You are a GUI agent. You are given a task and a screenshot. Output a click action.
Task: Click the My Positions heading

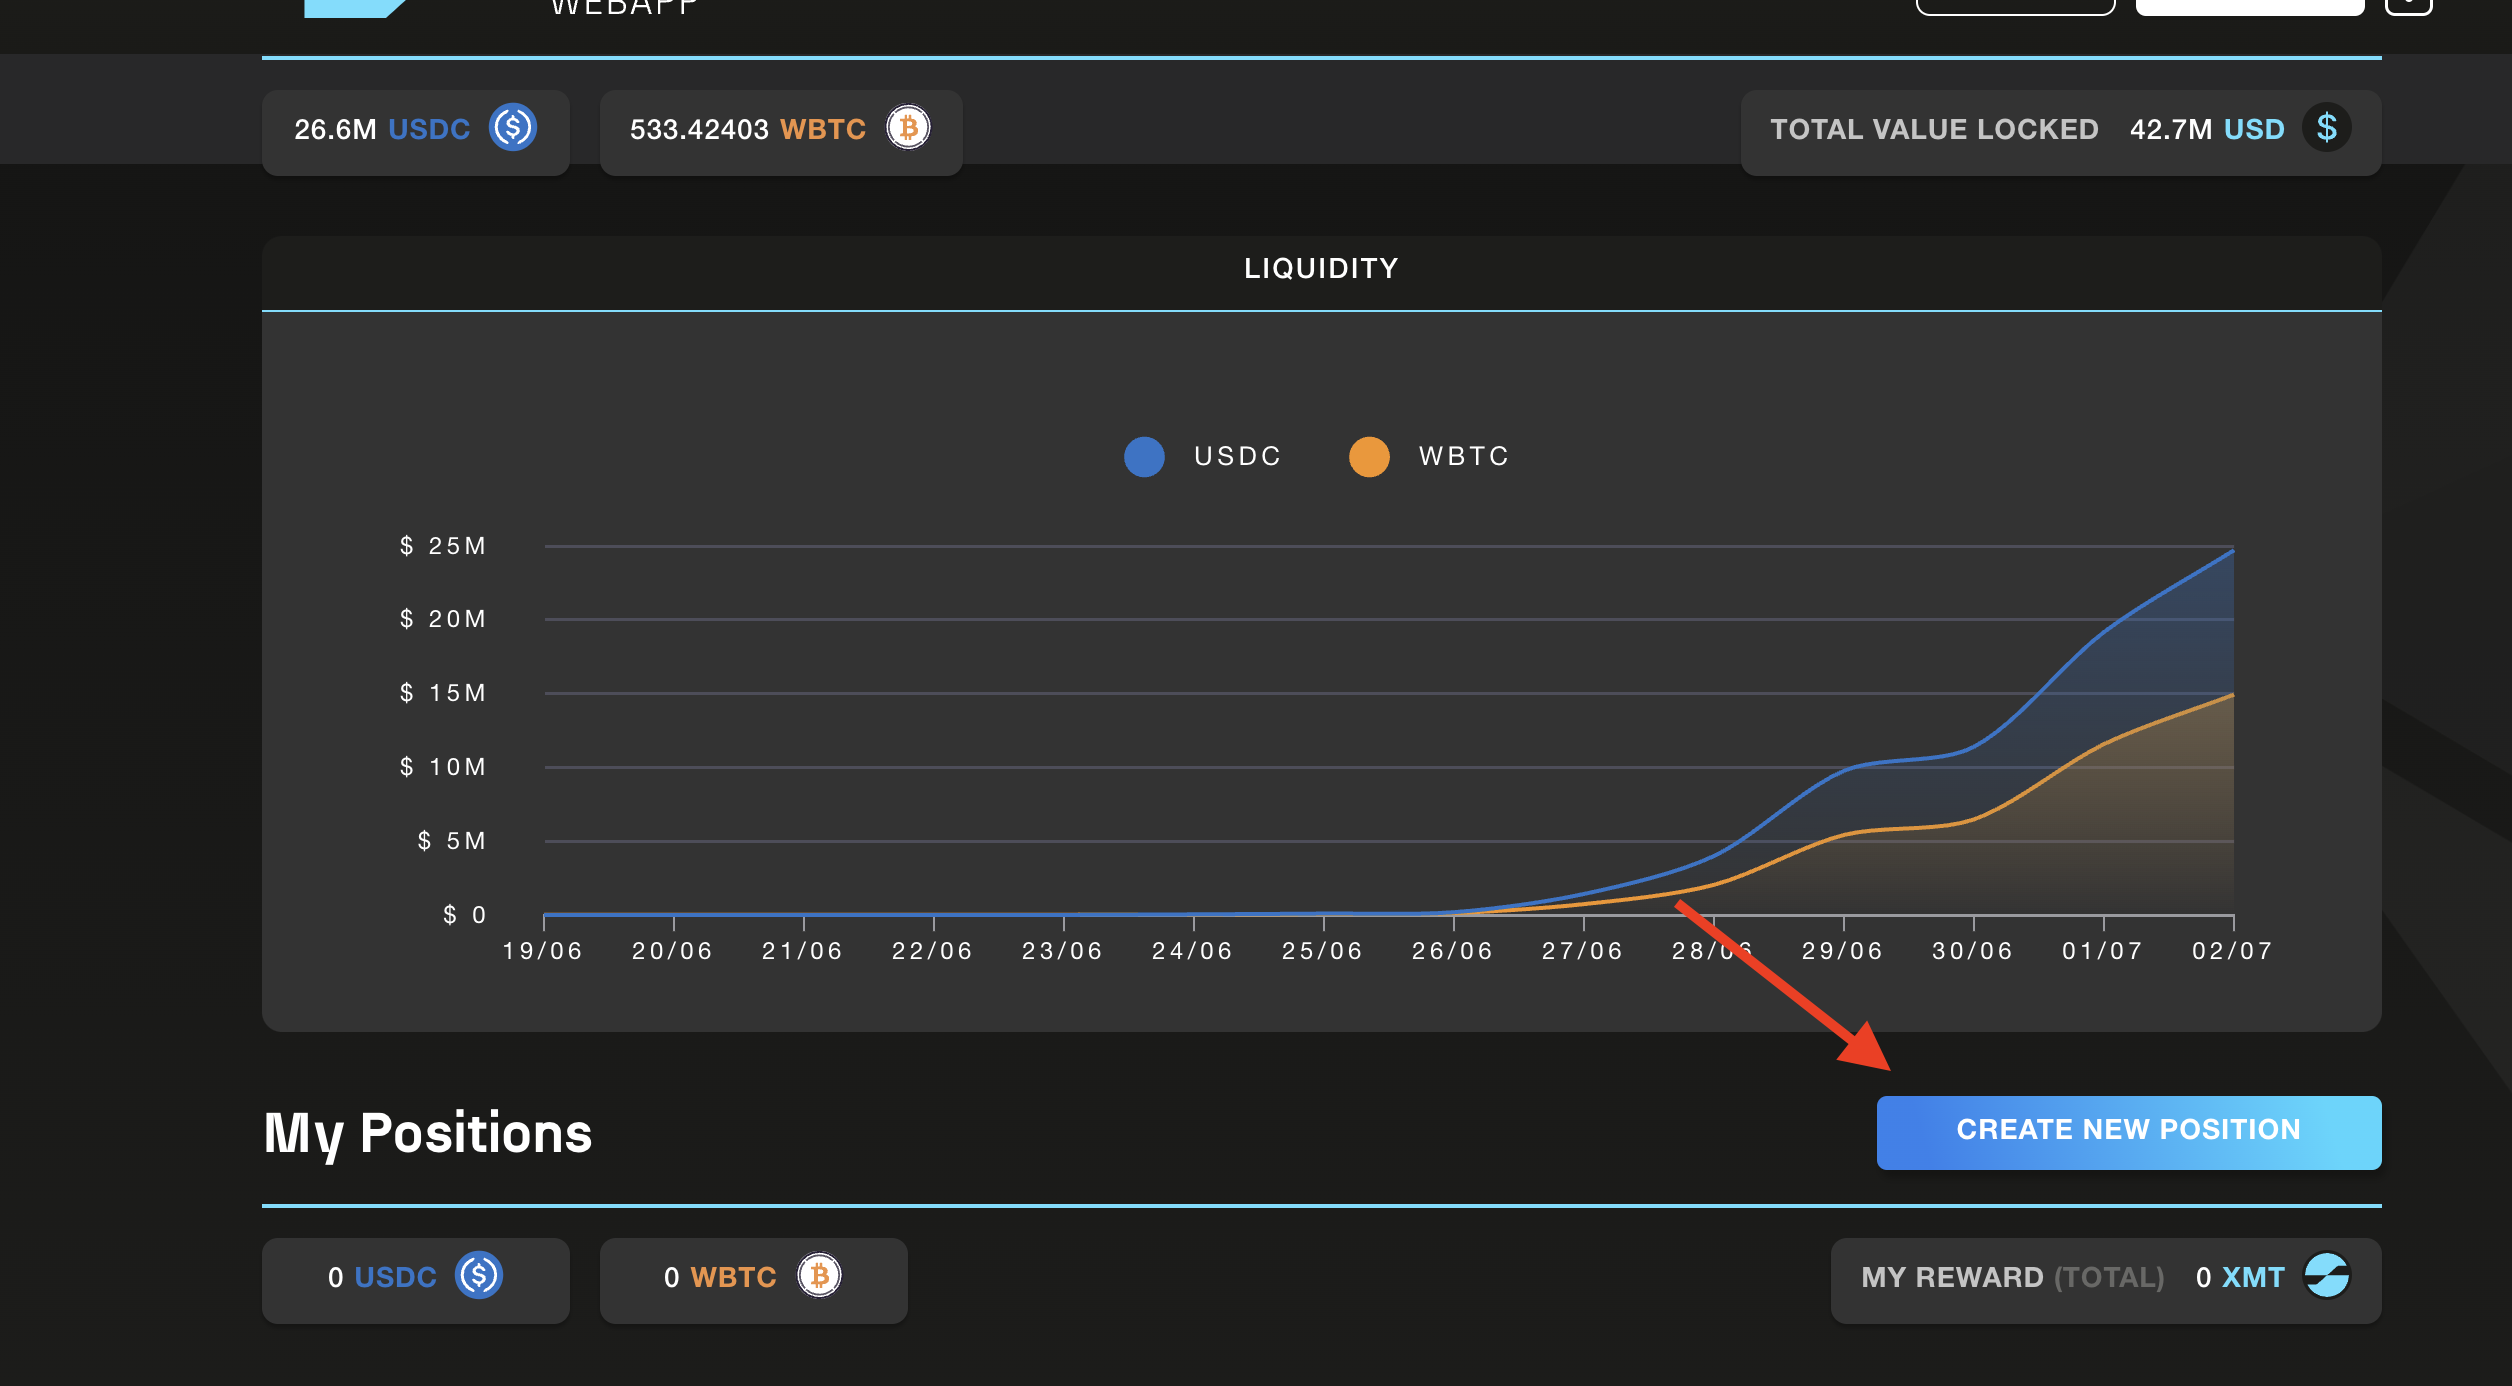(x=428, y=1134)
